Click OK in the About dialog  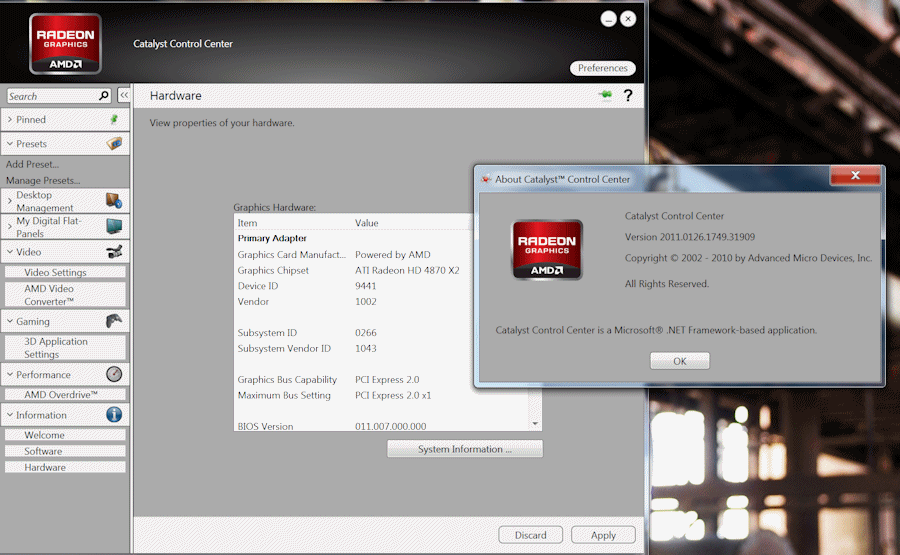[680, 360]
